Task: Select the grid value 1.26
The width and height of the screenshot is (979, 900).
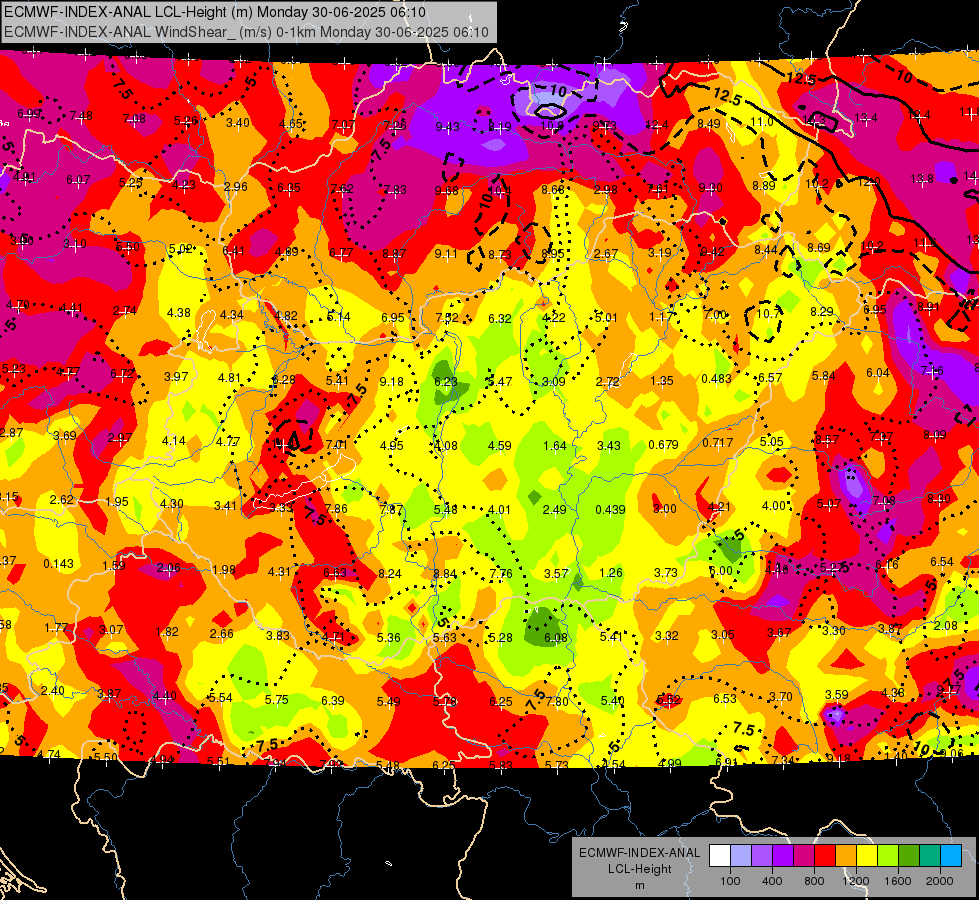Action: click(x=611, y=573)
